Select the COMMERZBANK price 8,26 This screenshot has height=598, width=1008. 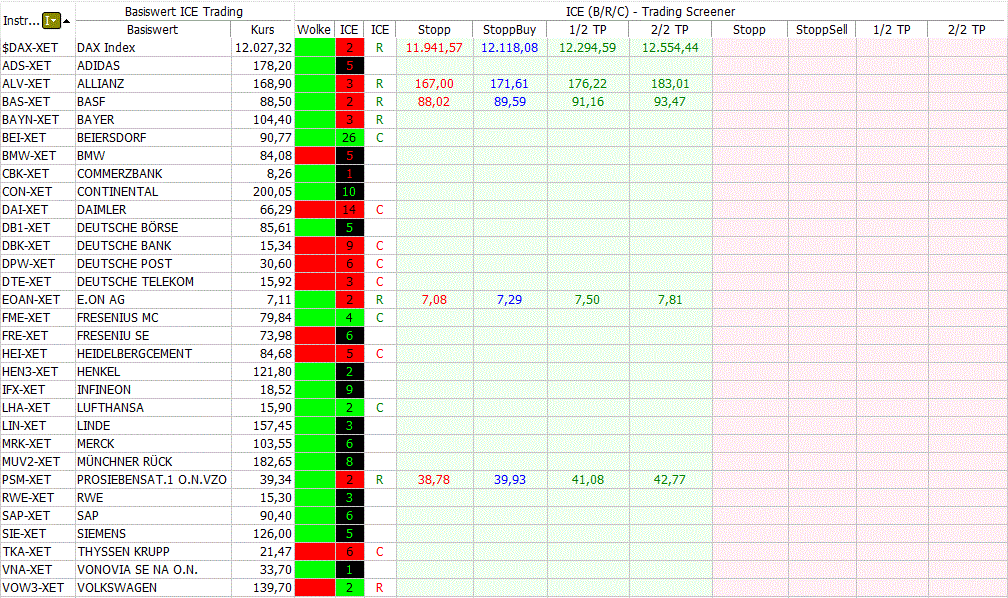click(x=279, y=174)
